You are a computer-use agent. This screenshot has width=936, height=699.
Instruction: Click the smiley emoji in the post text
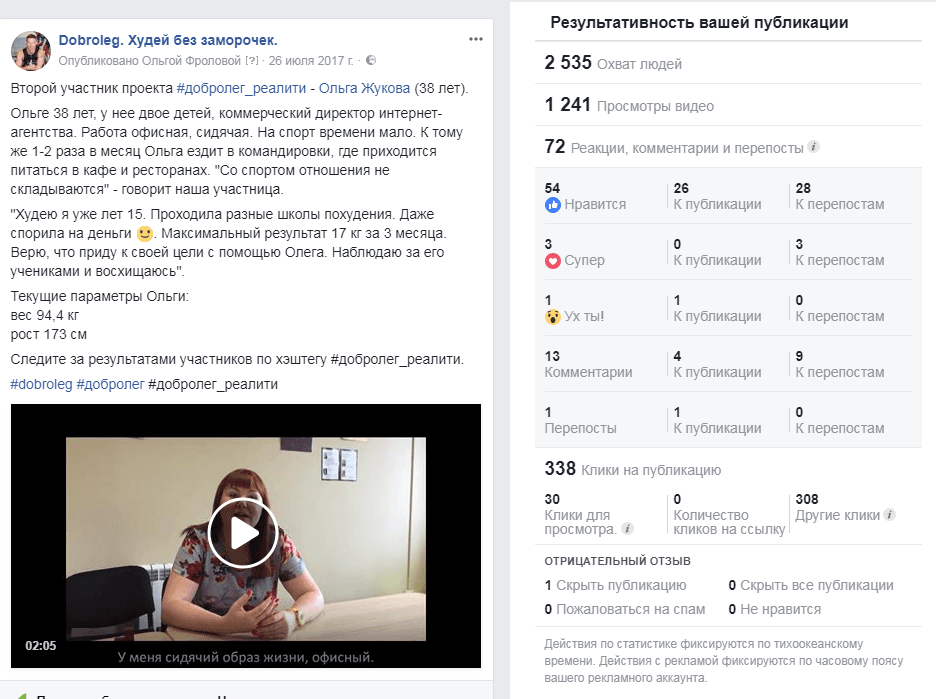[144, 233]
